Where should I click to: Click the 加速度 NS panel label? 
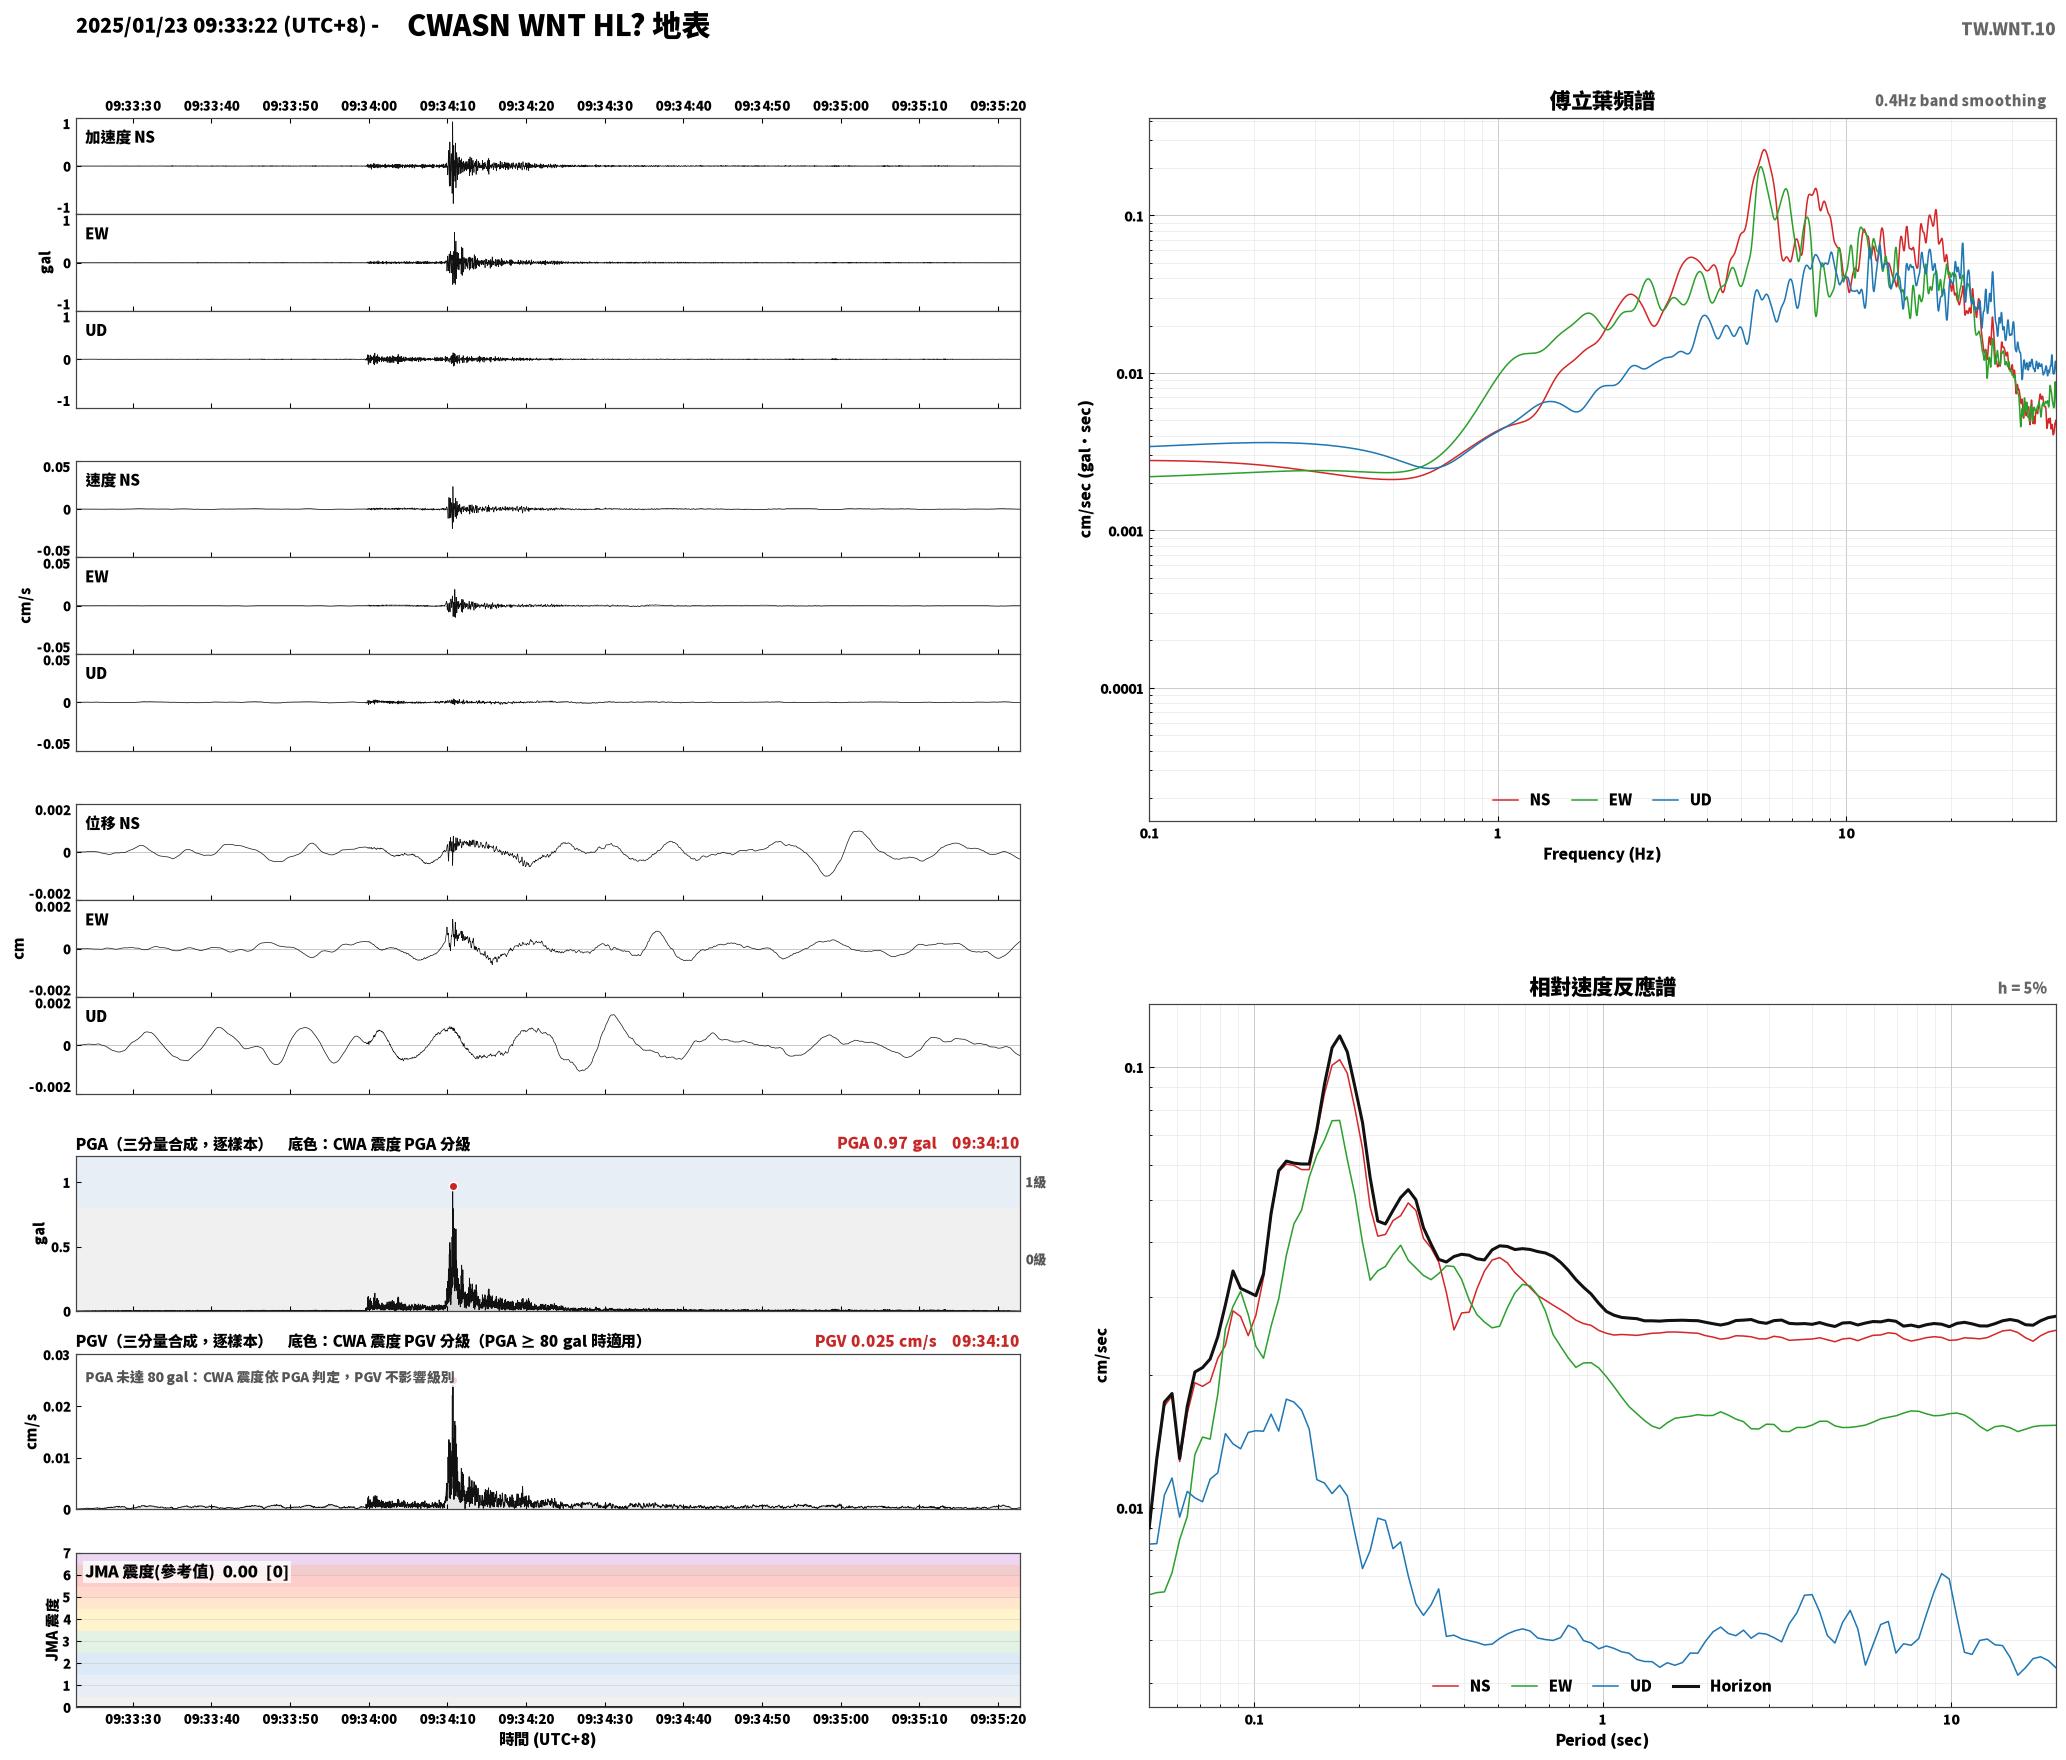(x=120, y=137)
